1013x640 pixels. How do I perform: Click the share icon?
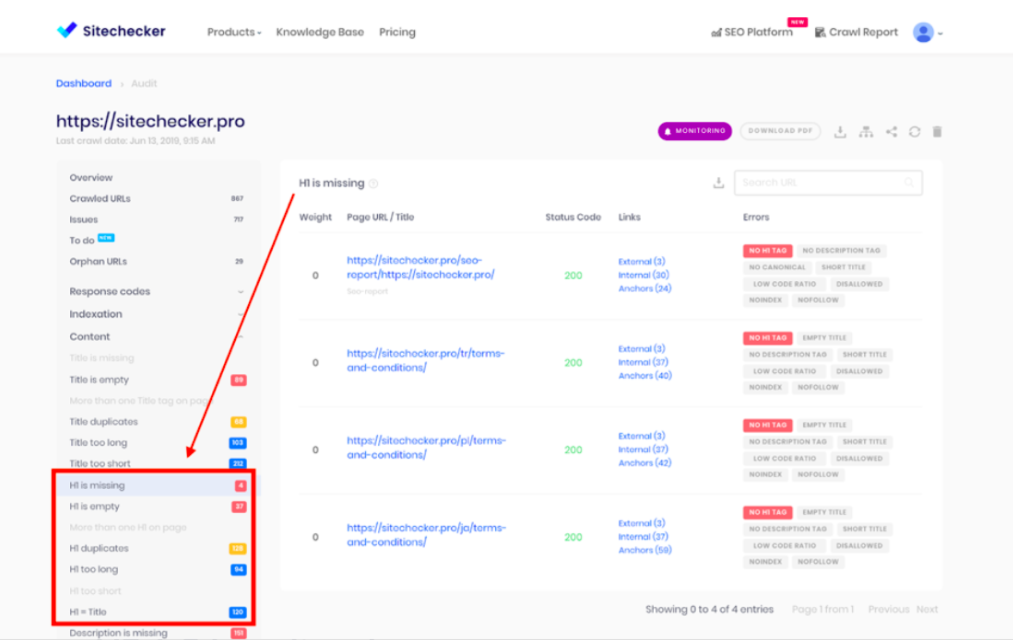892,132
